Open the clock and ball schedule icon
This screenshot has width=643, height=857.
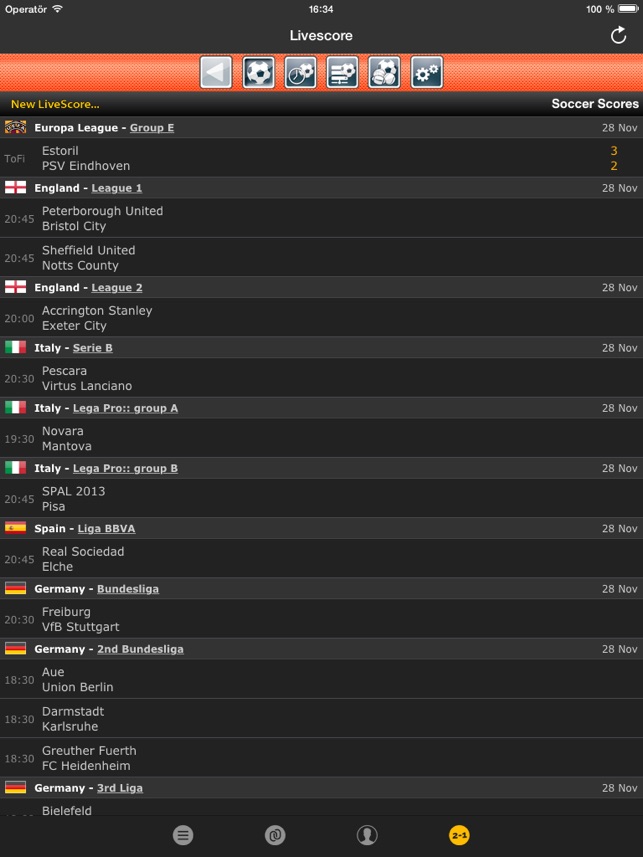(301, 72)
